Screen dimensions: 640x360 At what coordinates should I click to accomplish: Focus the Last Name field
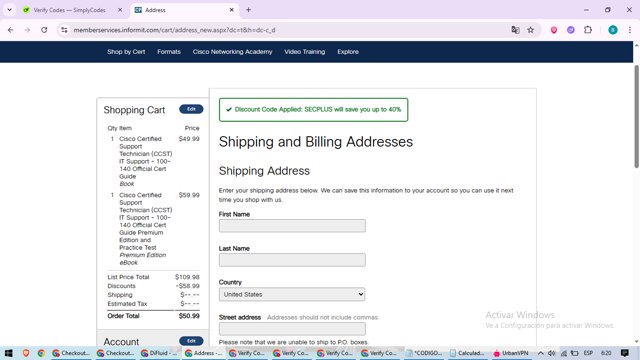(x=292, y=260)
